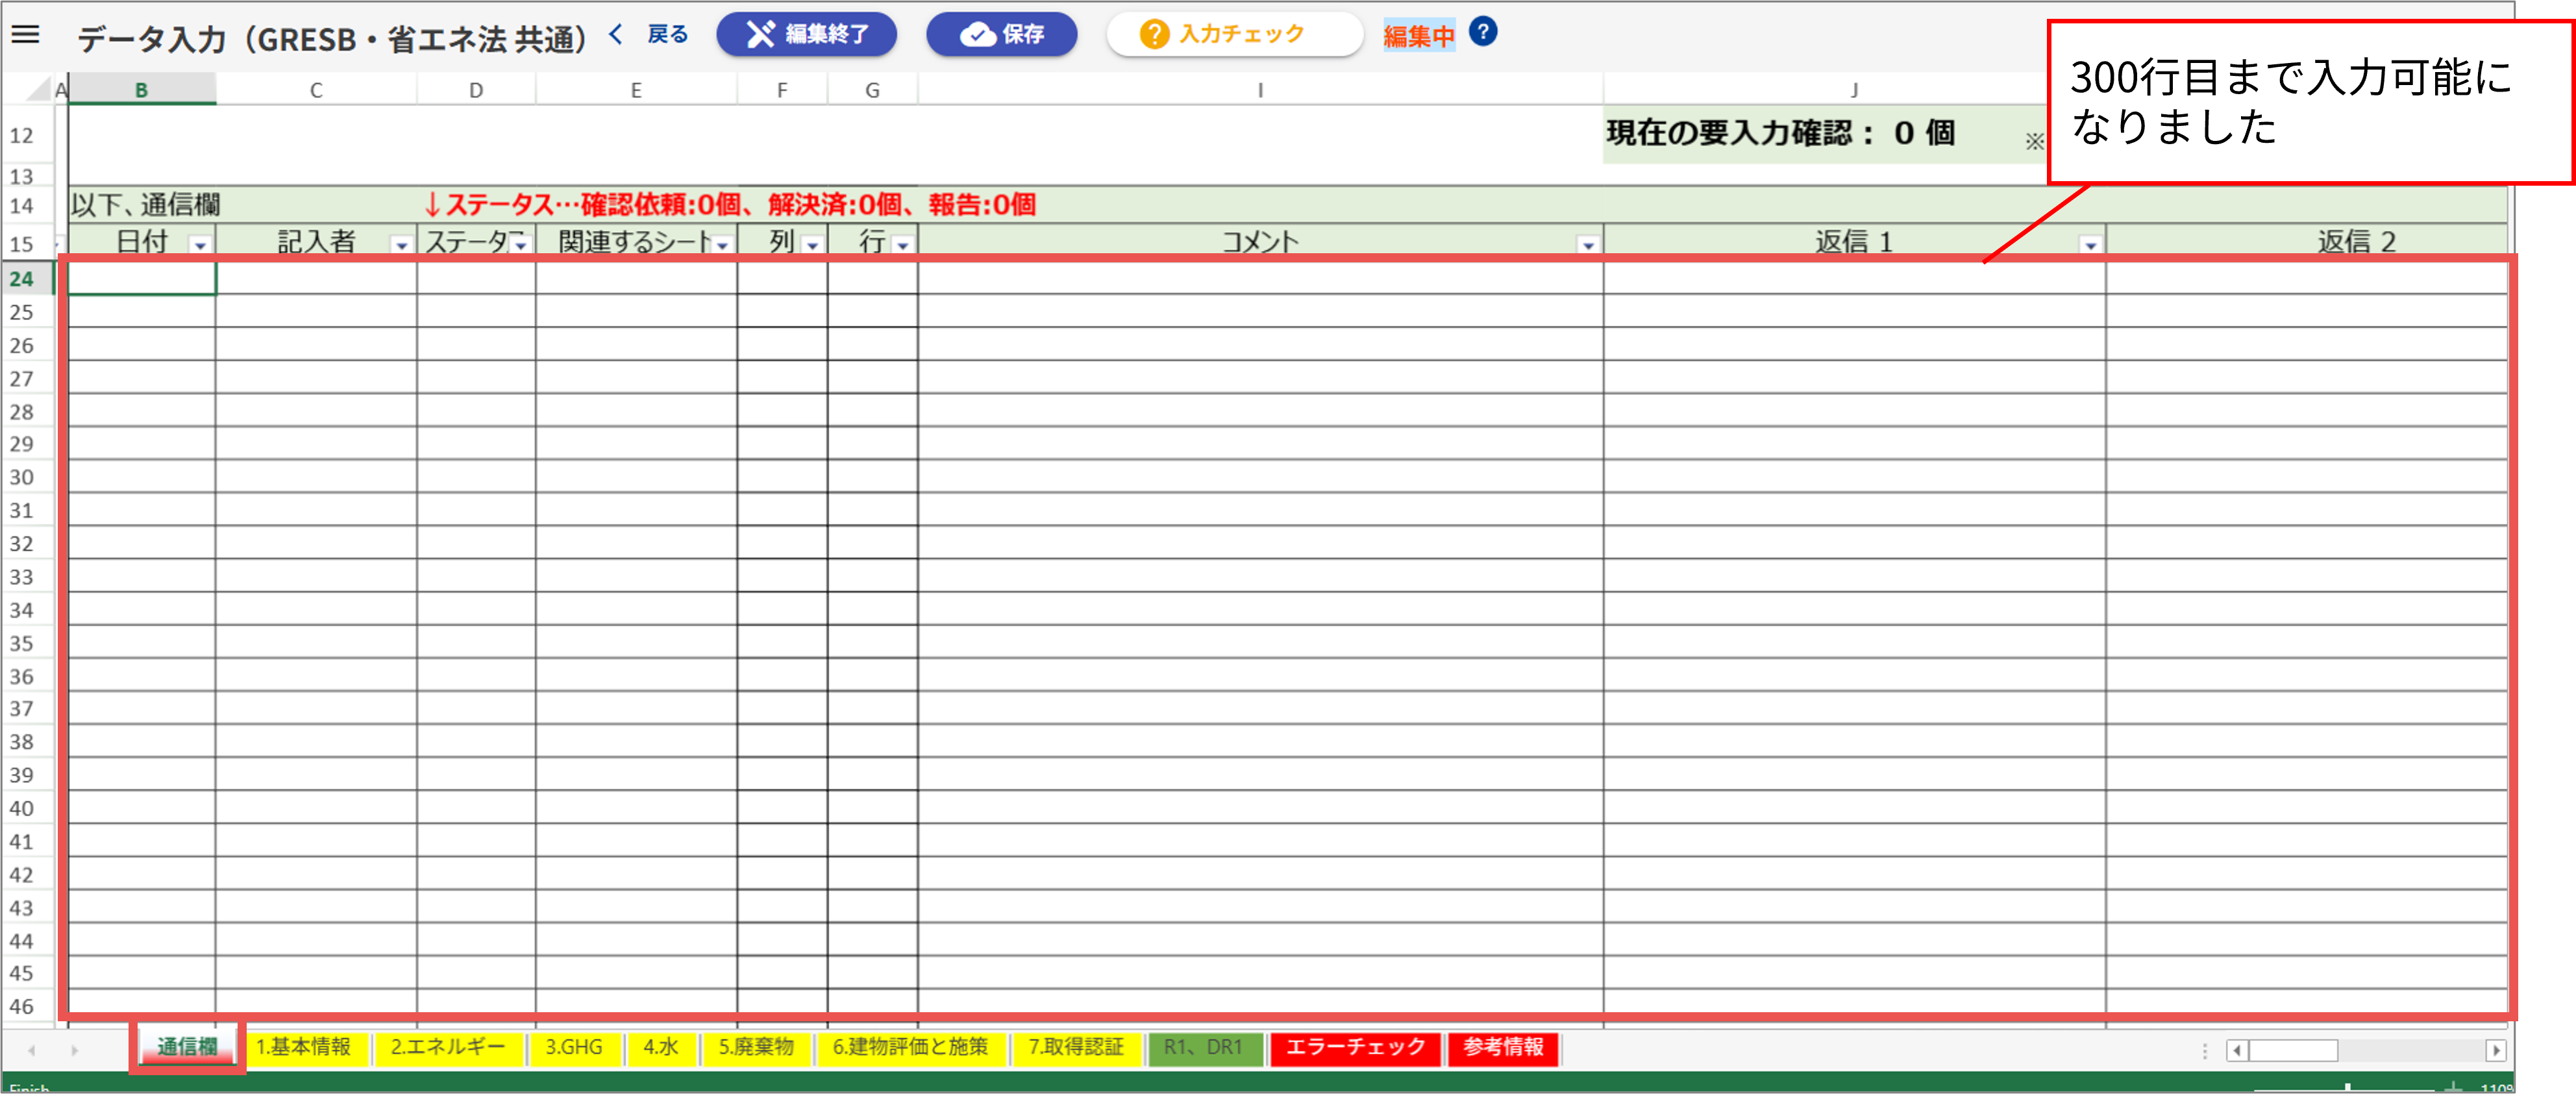Open the コメント column filter dropdown
Image resolution: width=2576 pixels, height=1094 pixels.
[x=1588, y=245]
